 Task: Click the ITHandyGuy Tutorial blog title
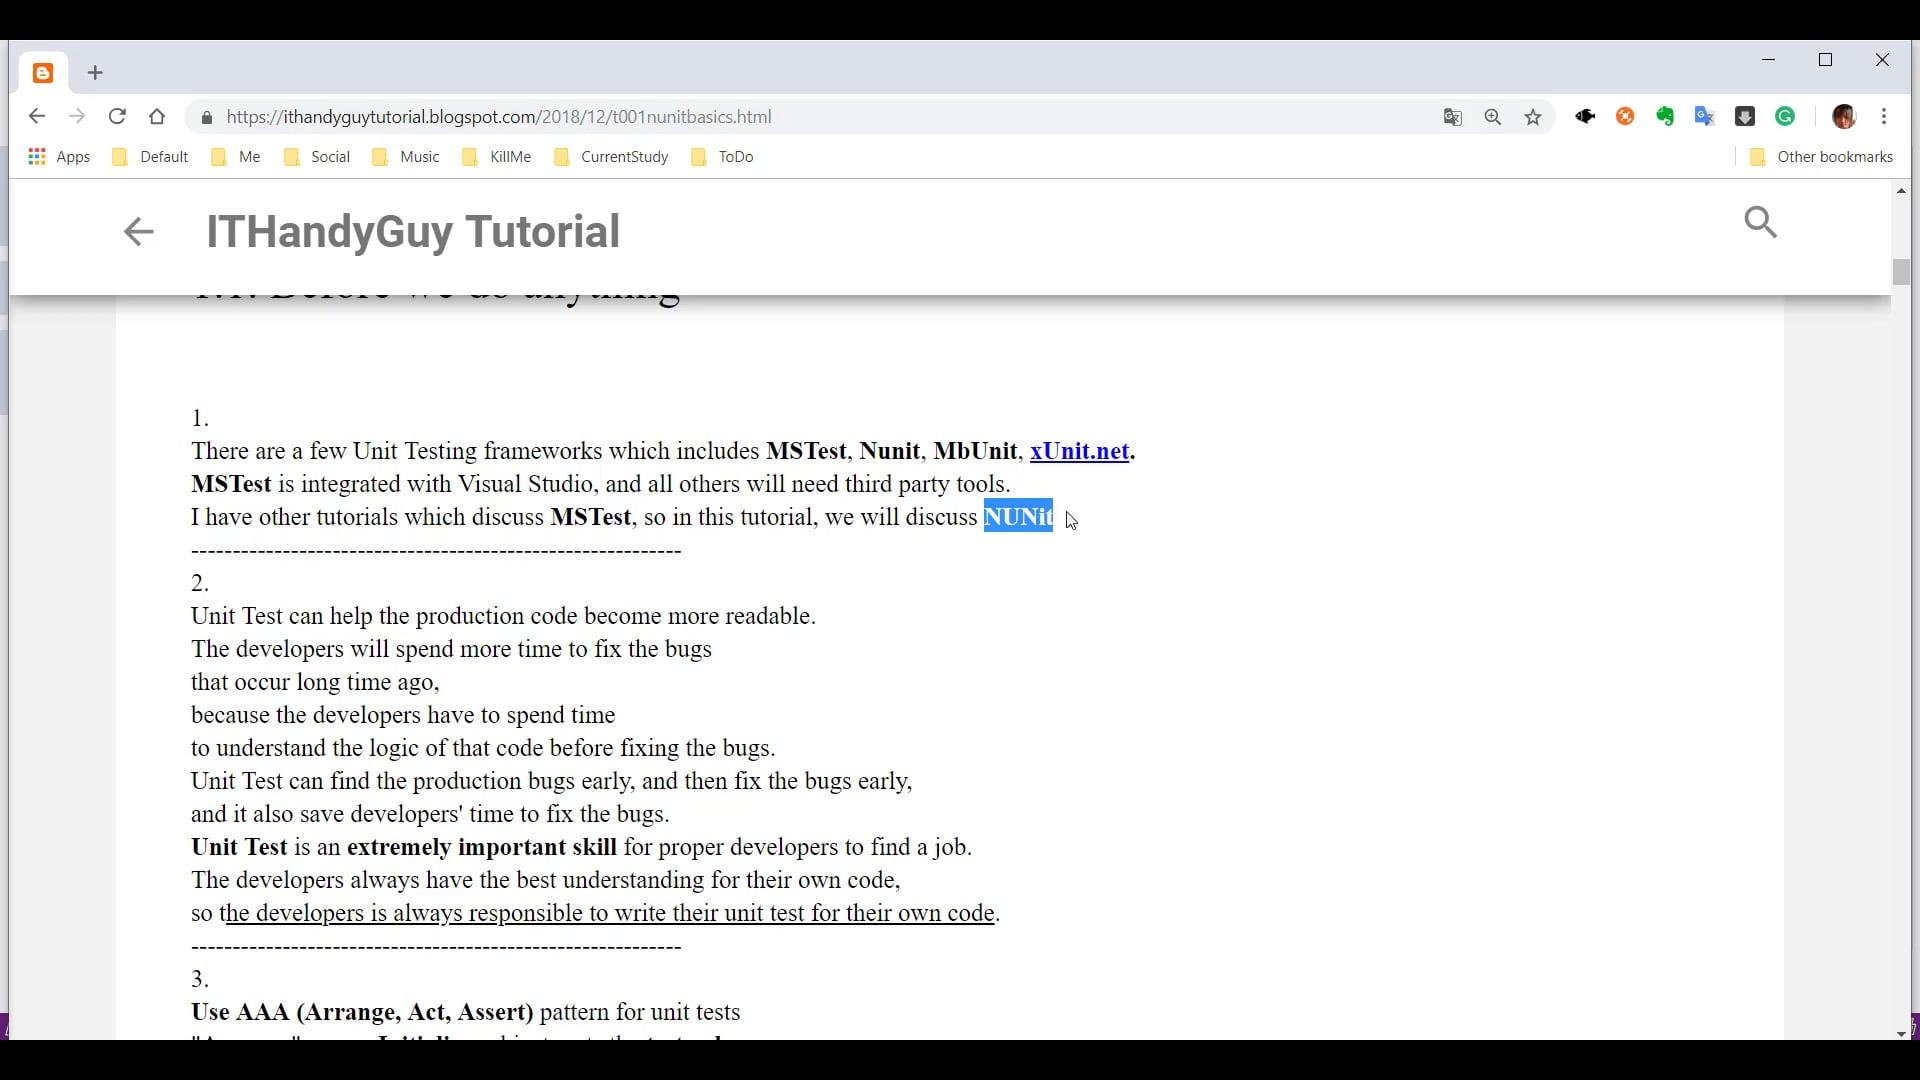413,232
